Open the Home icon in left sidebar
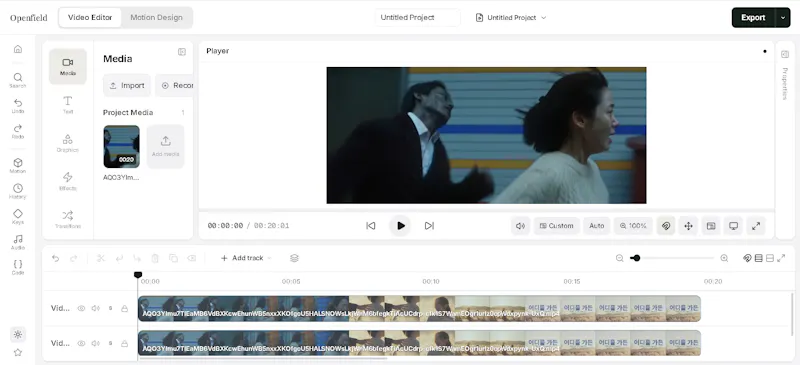The height and width of the screenshot is (365, 800). 18,49
